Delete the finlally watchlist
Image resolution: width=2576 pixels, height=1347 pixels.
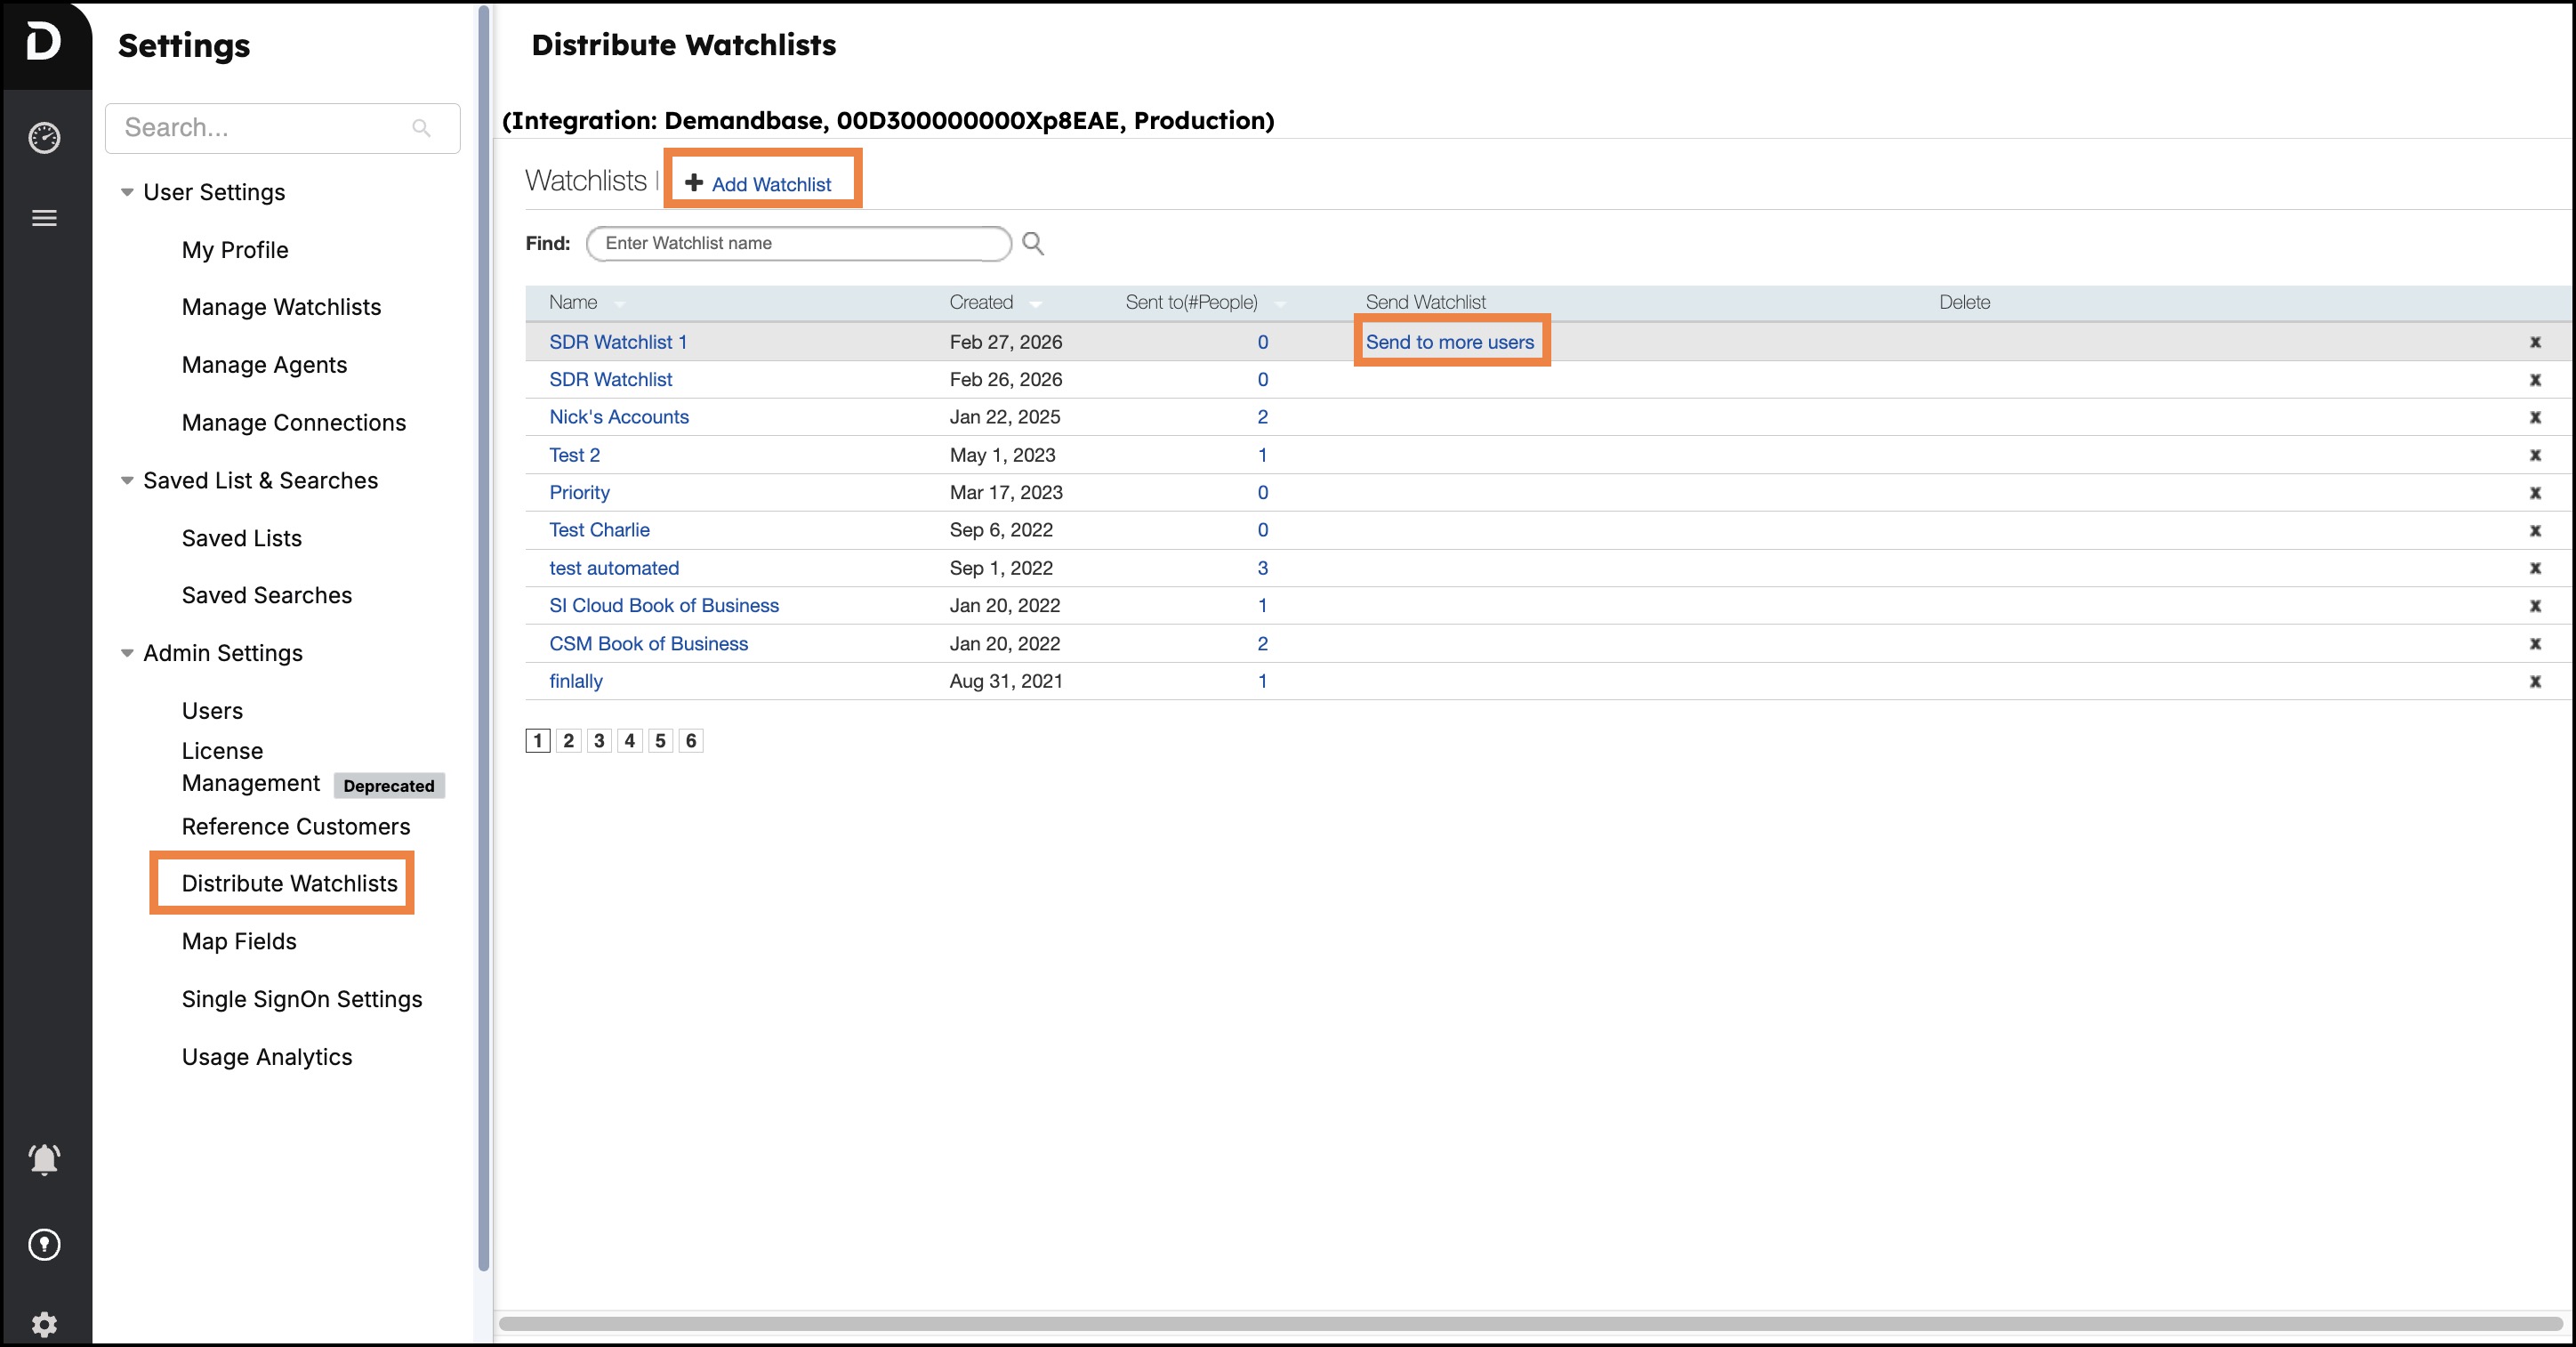click(x=2535, y=681)
